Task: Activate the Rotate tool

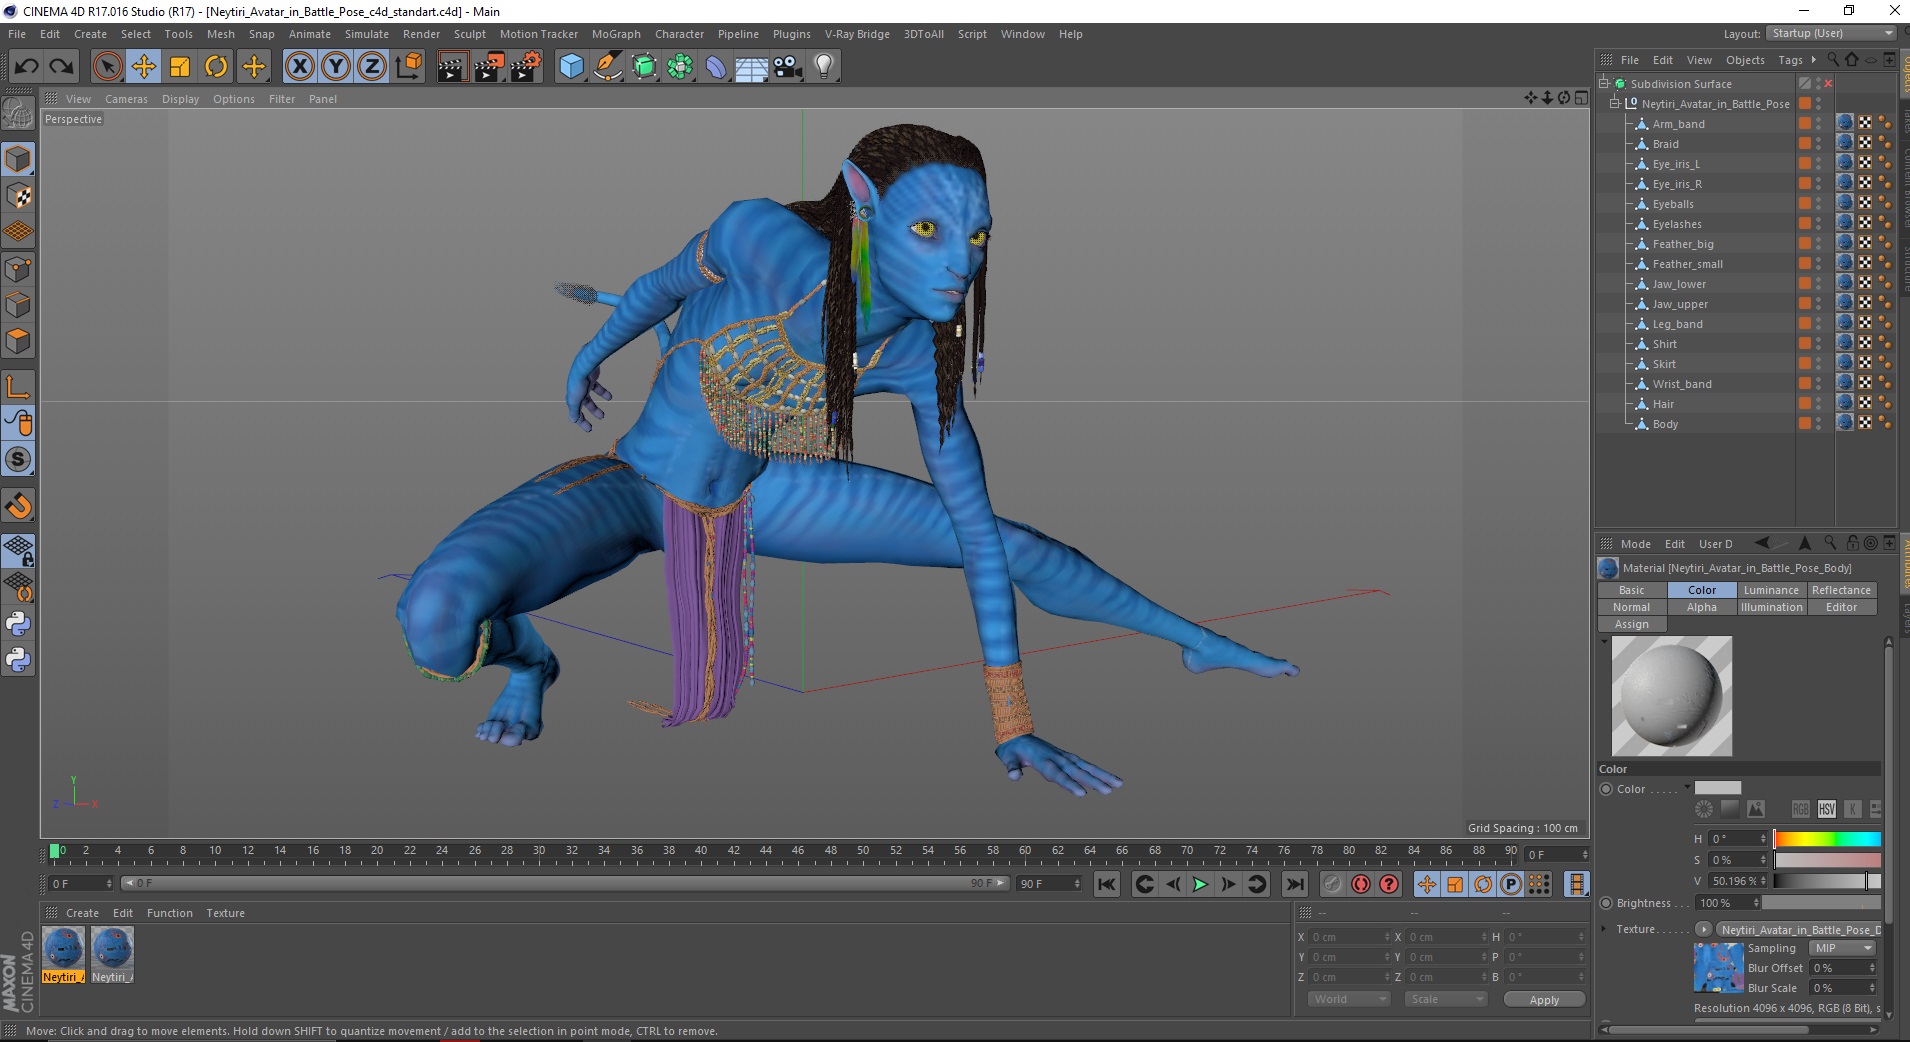Action: point(216,67)
